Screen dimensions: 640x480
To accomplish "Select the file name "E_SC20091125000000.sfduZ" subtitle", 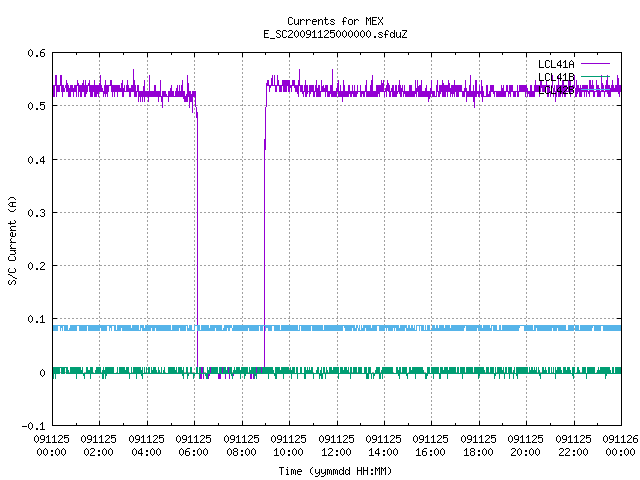I will 335,34.
